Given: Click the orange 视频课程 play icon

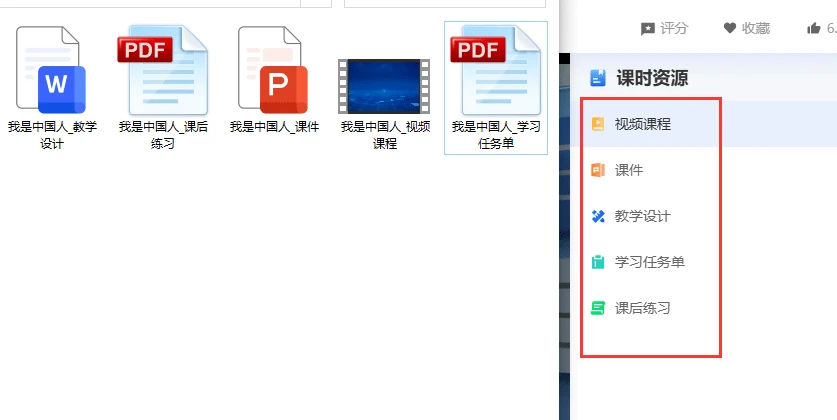Looking at the screenshot, I should (x=598, y=124).
